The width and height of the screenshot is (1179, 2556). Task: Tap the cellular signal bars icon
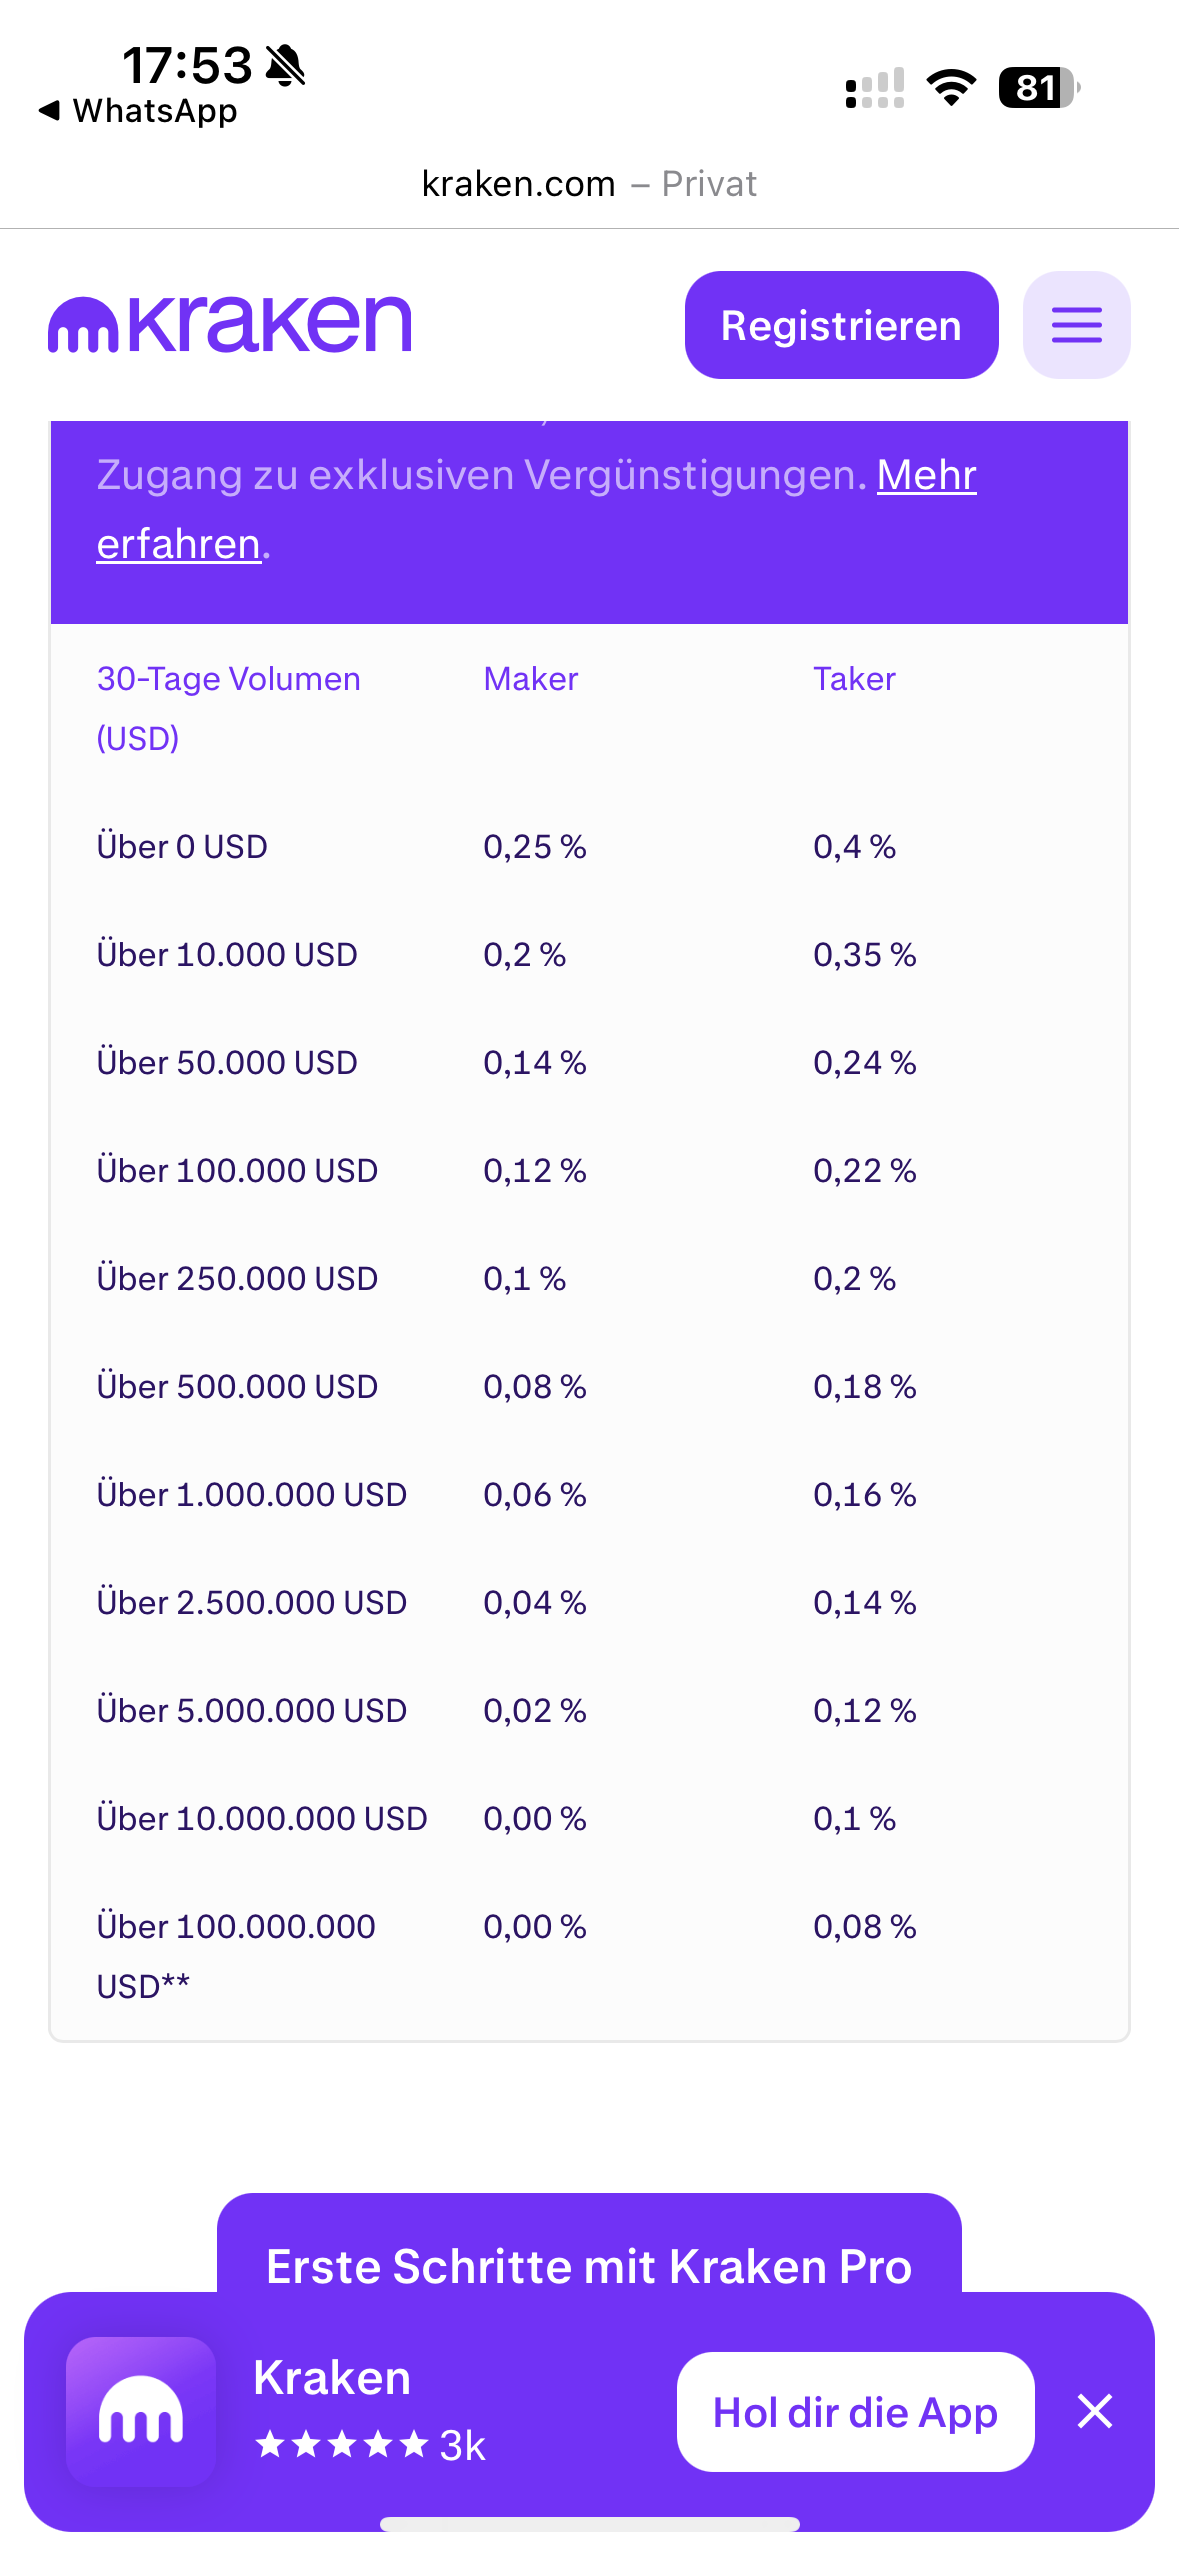(875, 88)
